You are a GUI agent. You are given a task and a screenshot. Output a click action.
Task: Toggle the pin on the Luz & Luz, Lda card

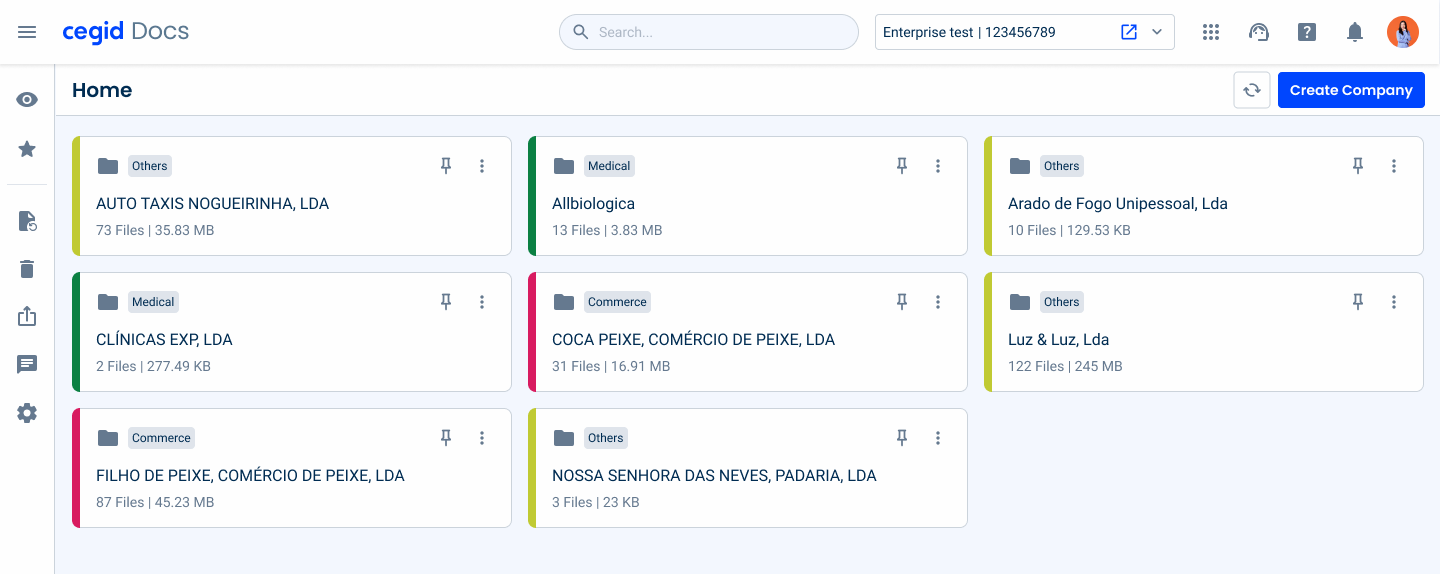click(1358, 302)
